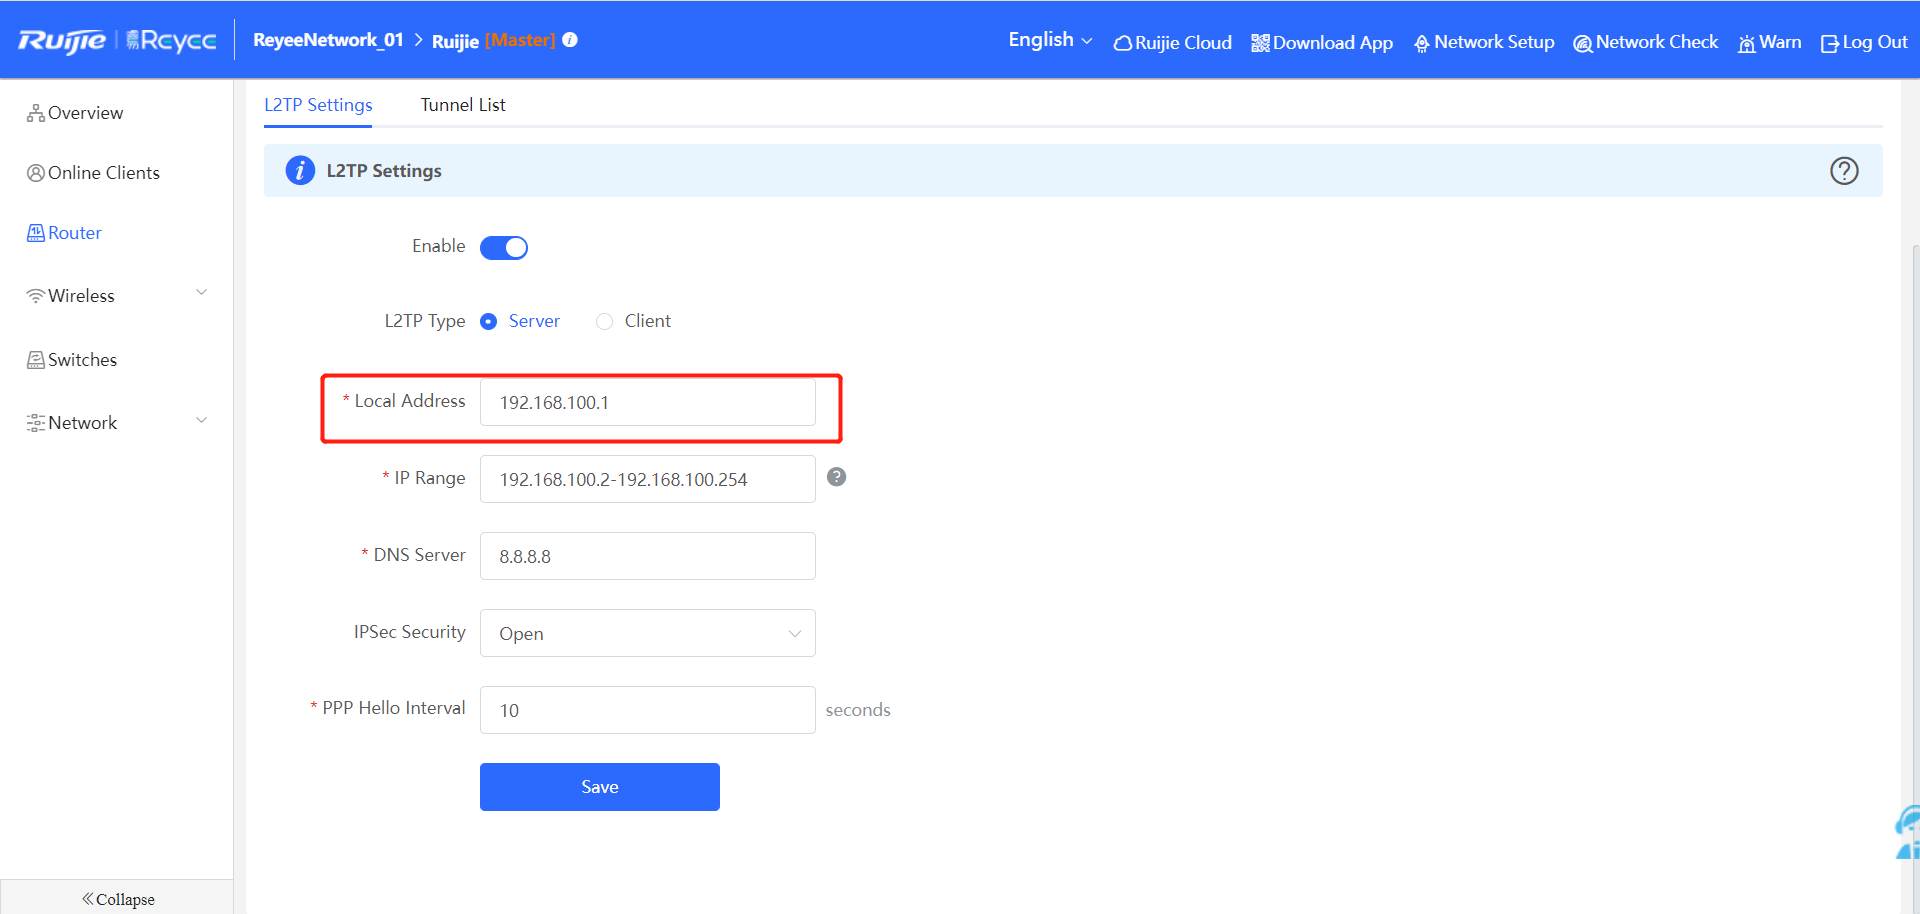Open Network Check in the header

point(1645,42)
